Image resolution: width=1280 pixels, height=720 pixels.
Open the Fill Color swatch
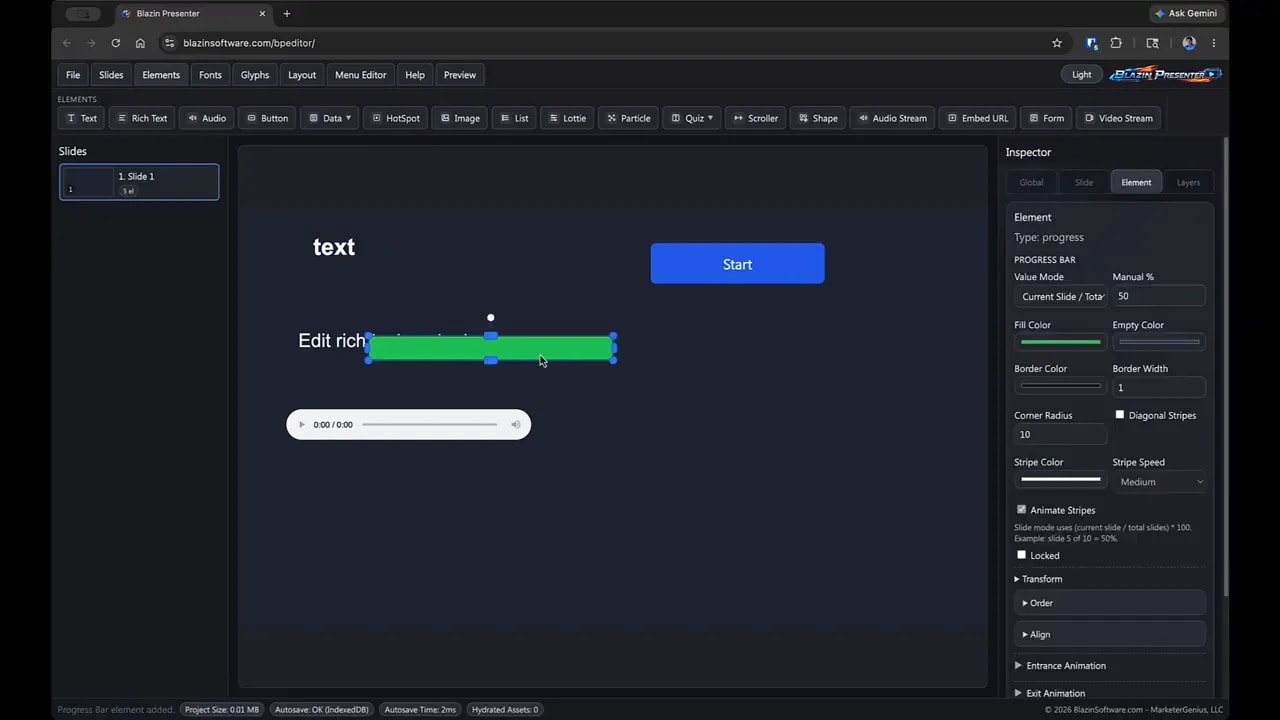[x=1060, y=342]
